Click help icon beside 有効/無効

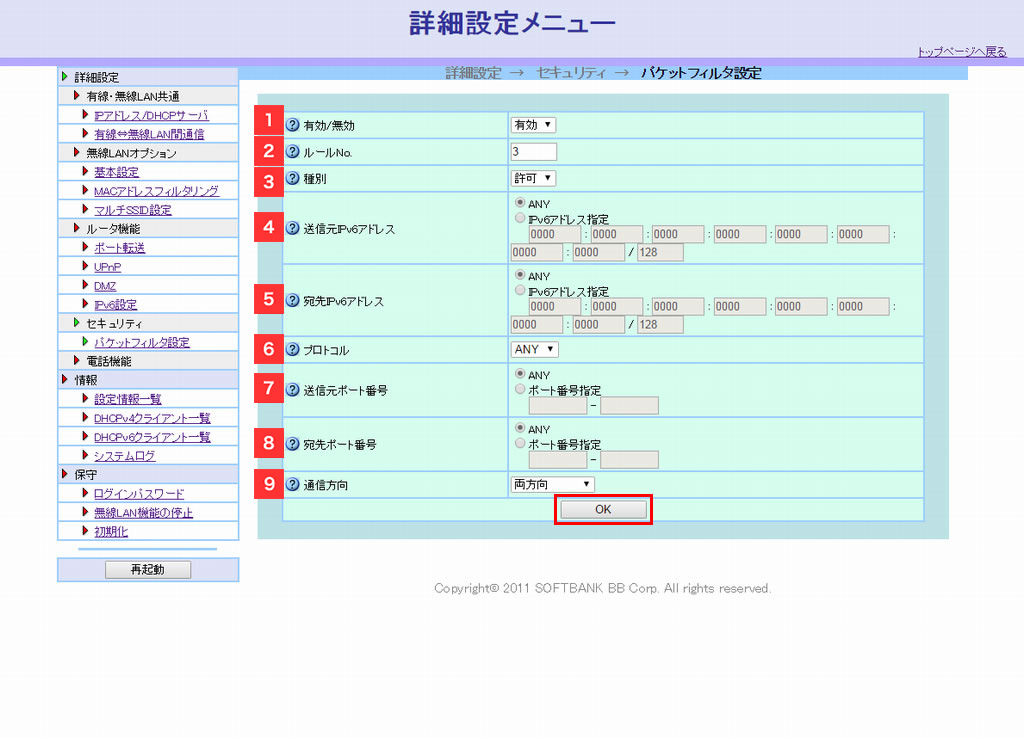click(x=293, y=125)
